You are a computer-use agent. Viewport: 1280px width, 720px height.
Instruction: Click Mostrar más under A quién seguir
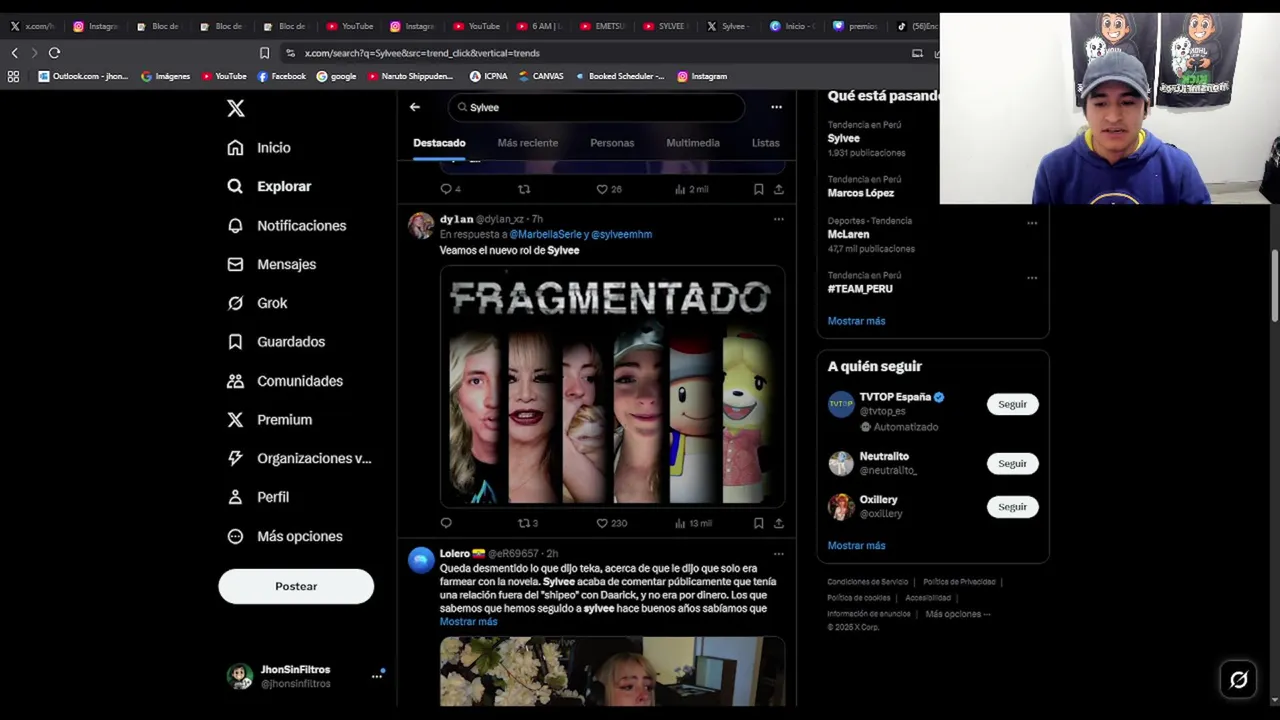[x=856, y=546]
